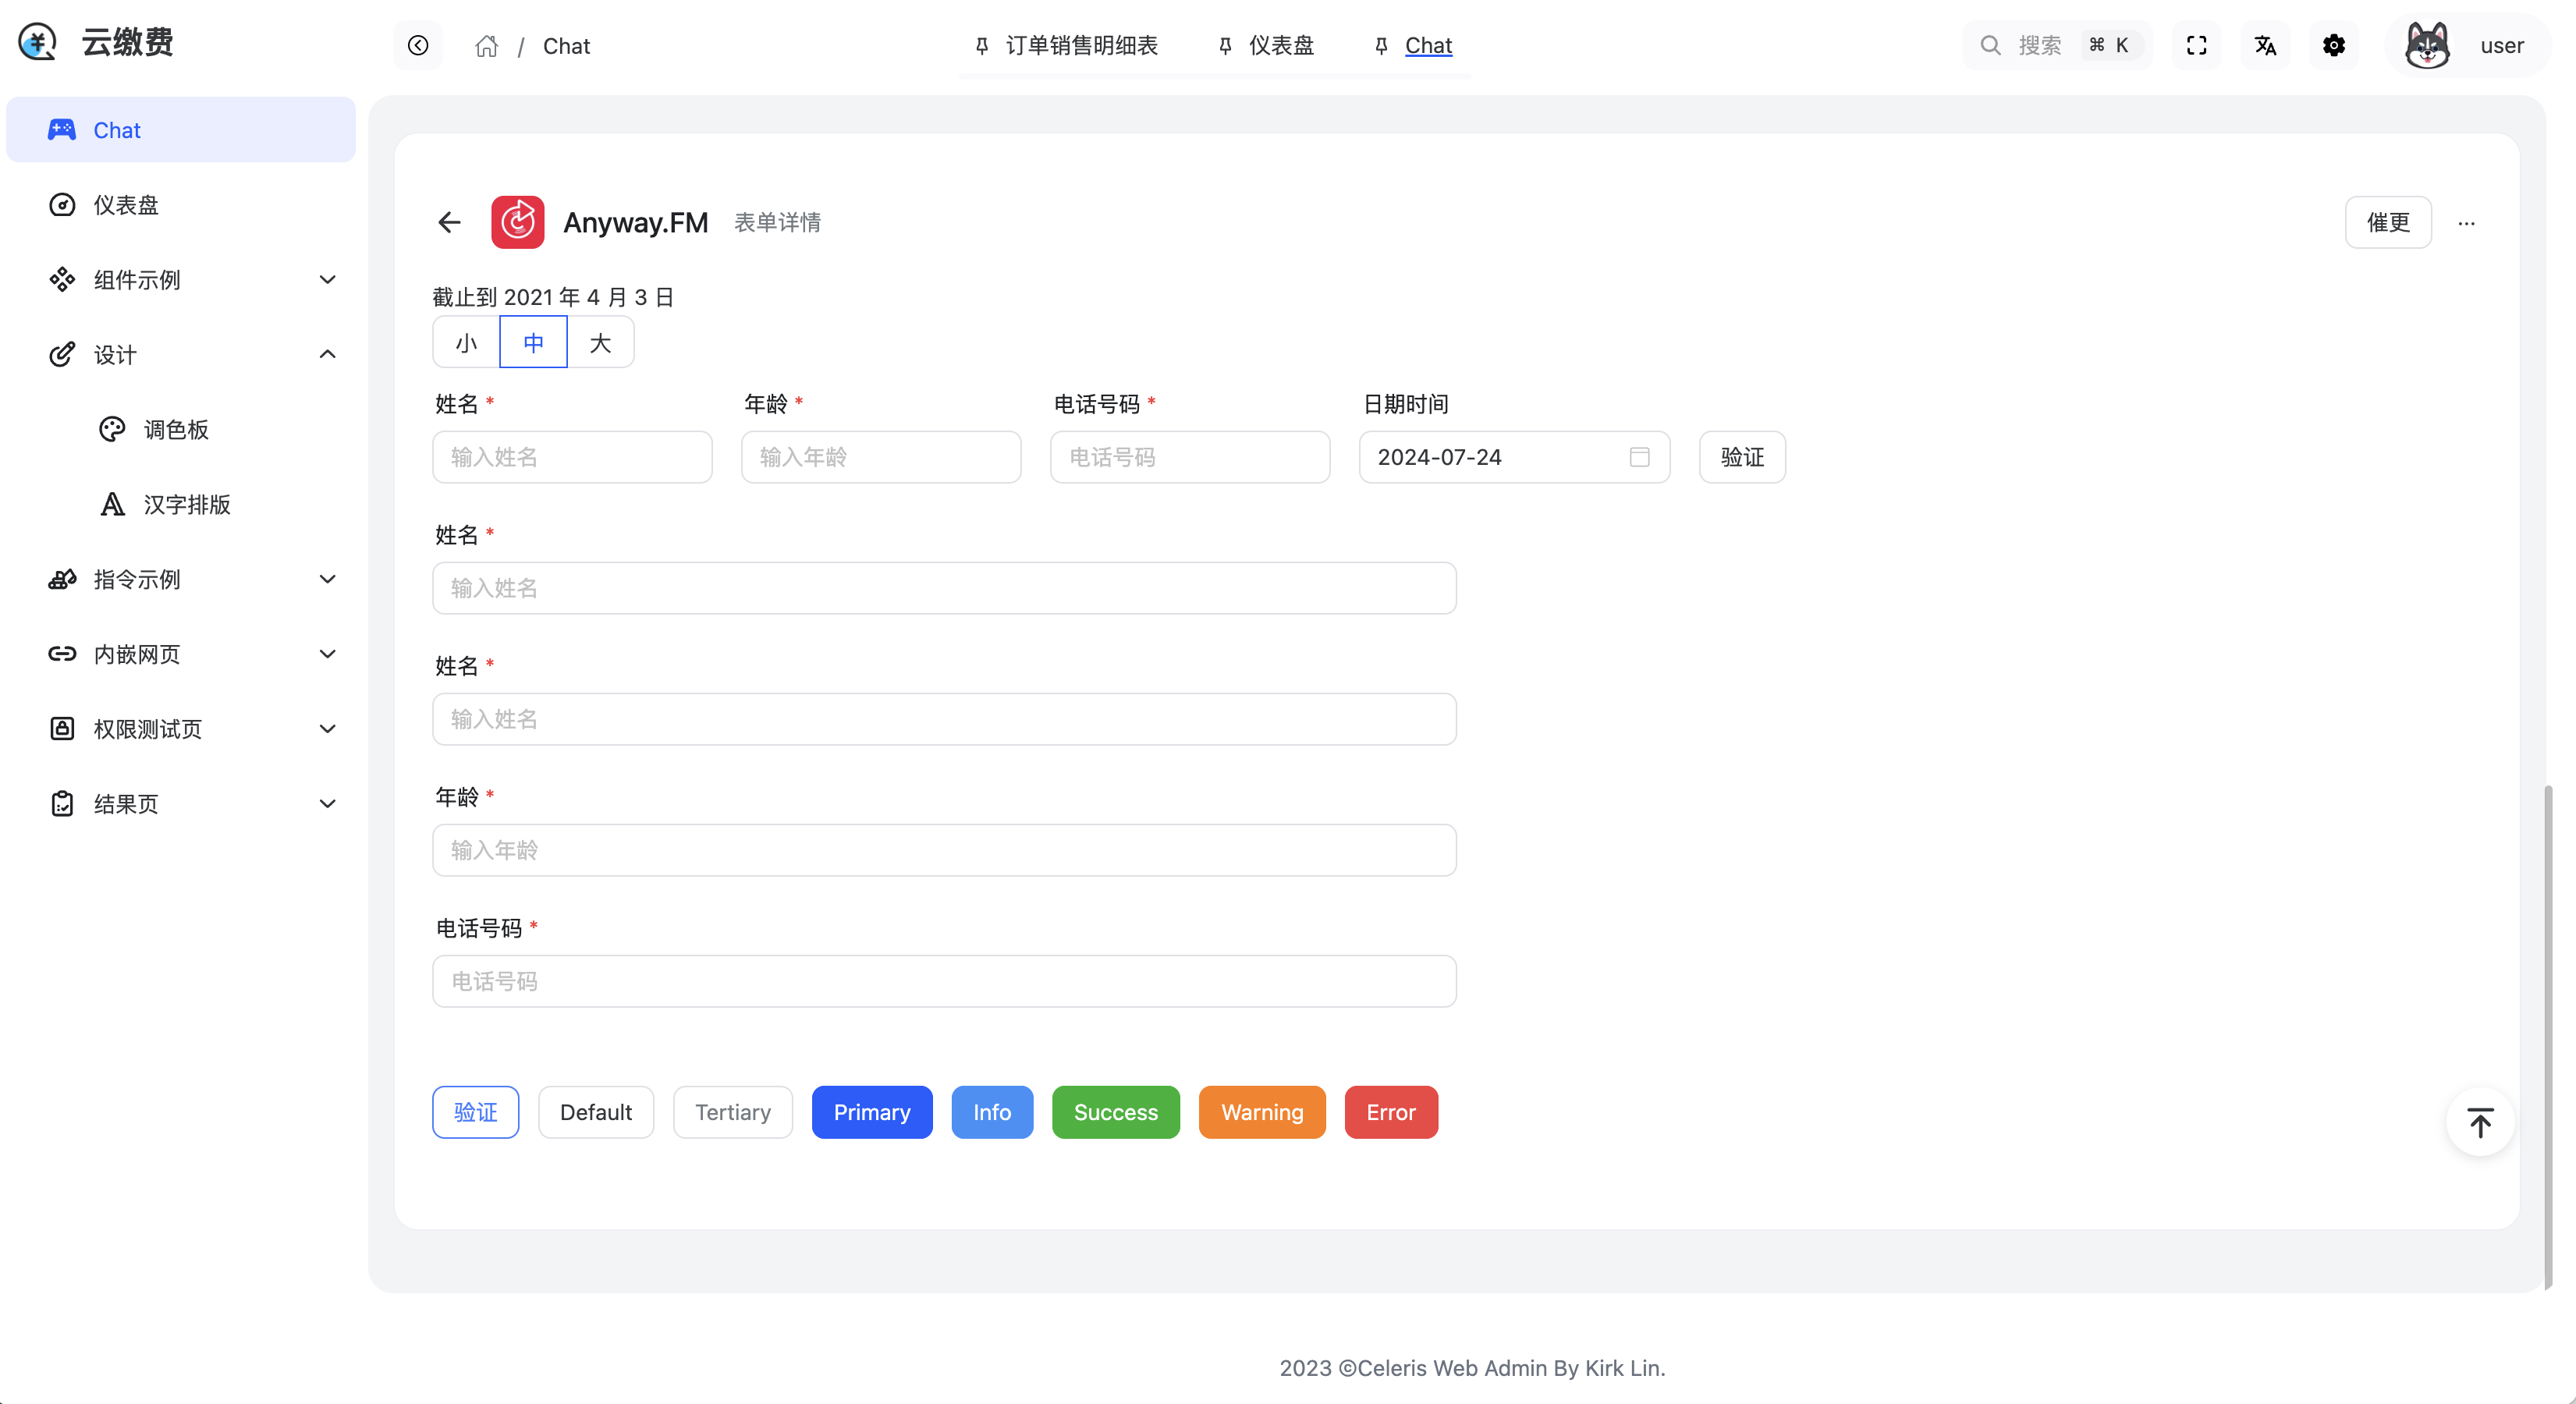Select the 大 size option
2576x1404 pixels.
point(600,343)
